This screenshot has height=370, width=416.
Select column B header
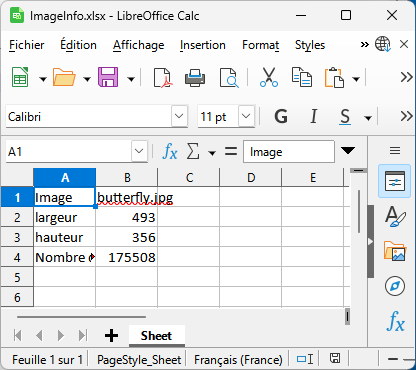[127, 177]
